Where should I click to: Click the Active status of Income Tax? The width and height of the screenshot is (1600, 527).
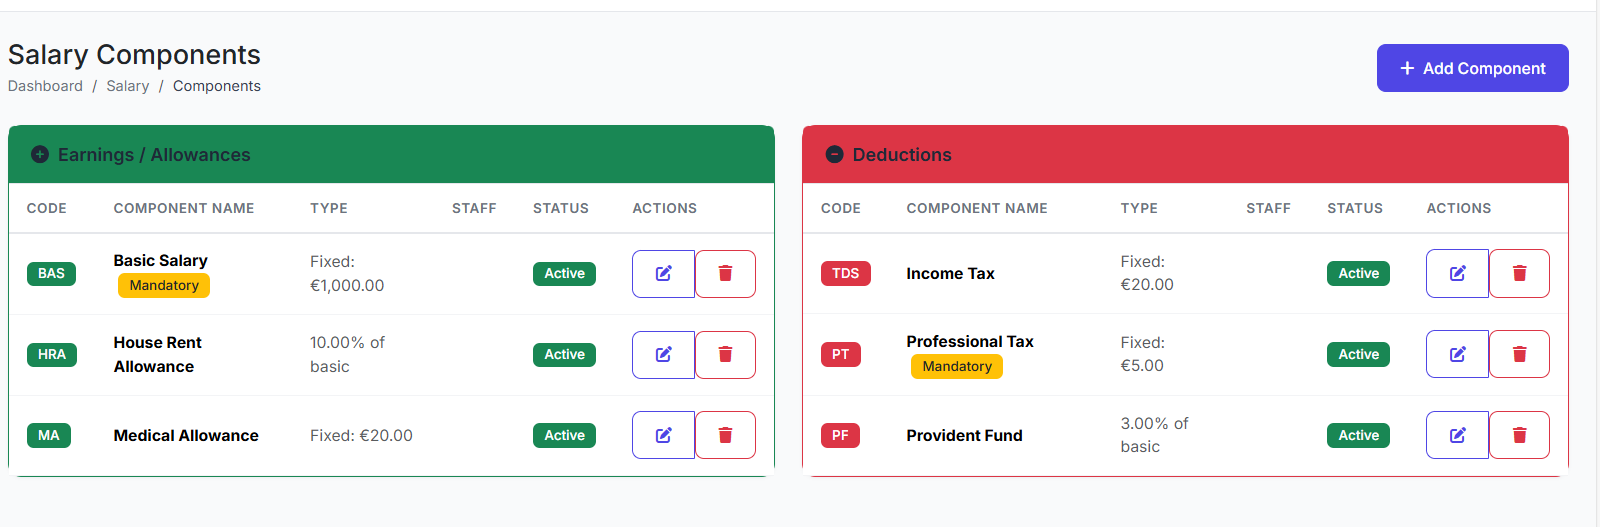(1358, 273)
